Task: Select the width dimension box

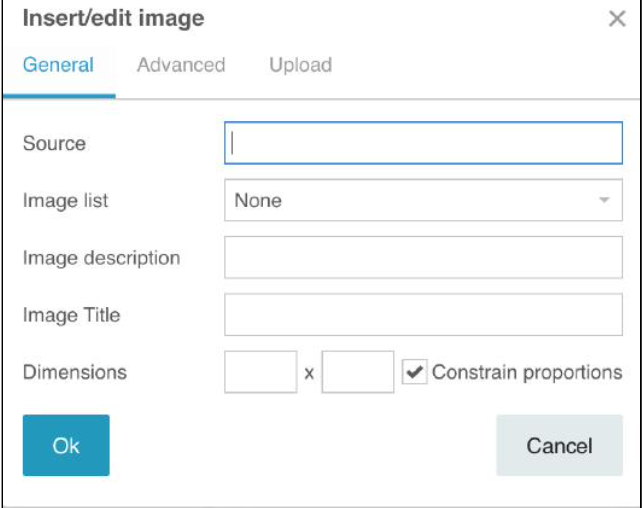Action: [261, 372]
